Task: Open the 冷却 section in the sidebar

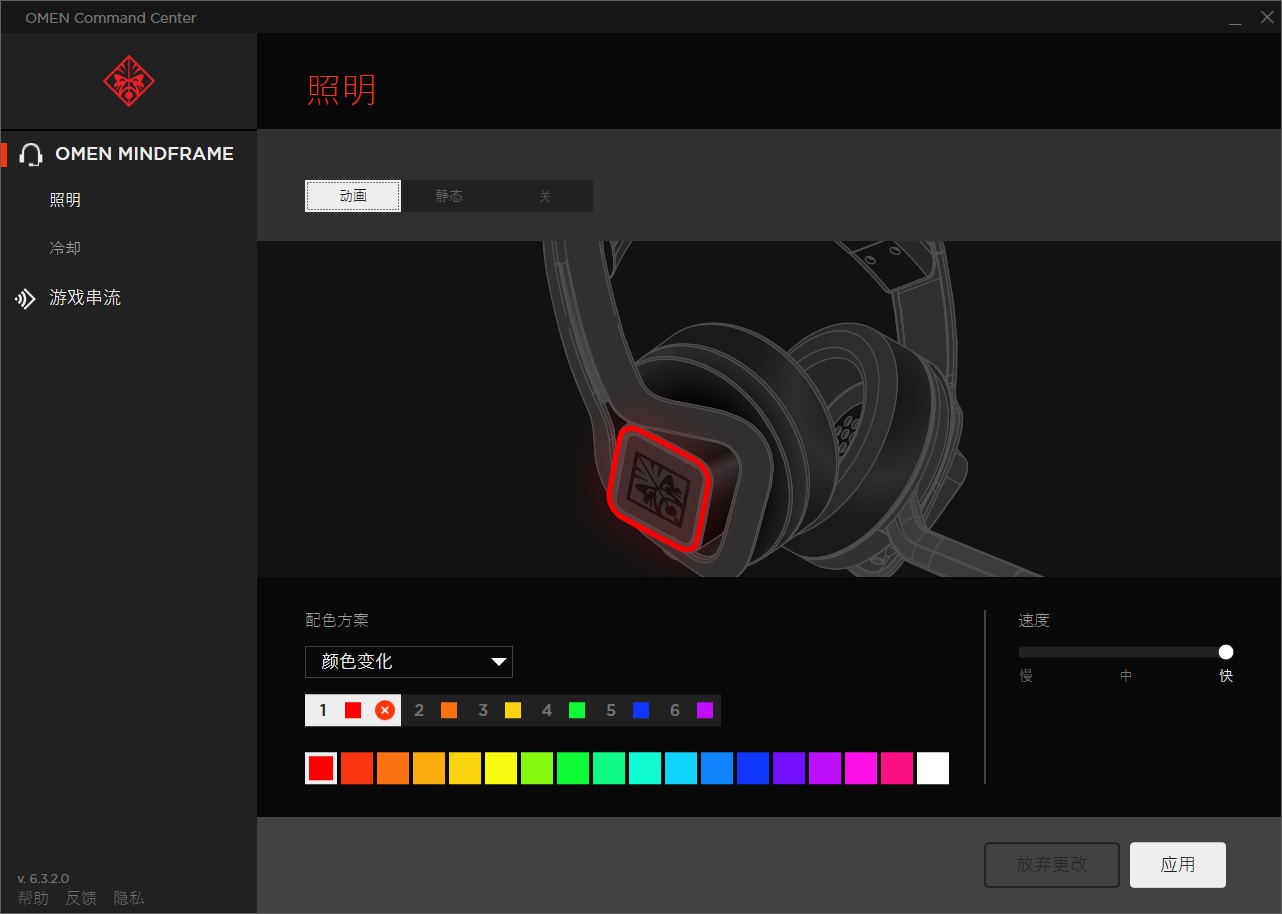Action: tap(65, 248)
